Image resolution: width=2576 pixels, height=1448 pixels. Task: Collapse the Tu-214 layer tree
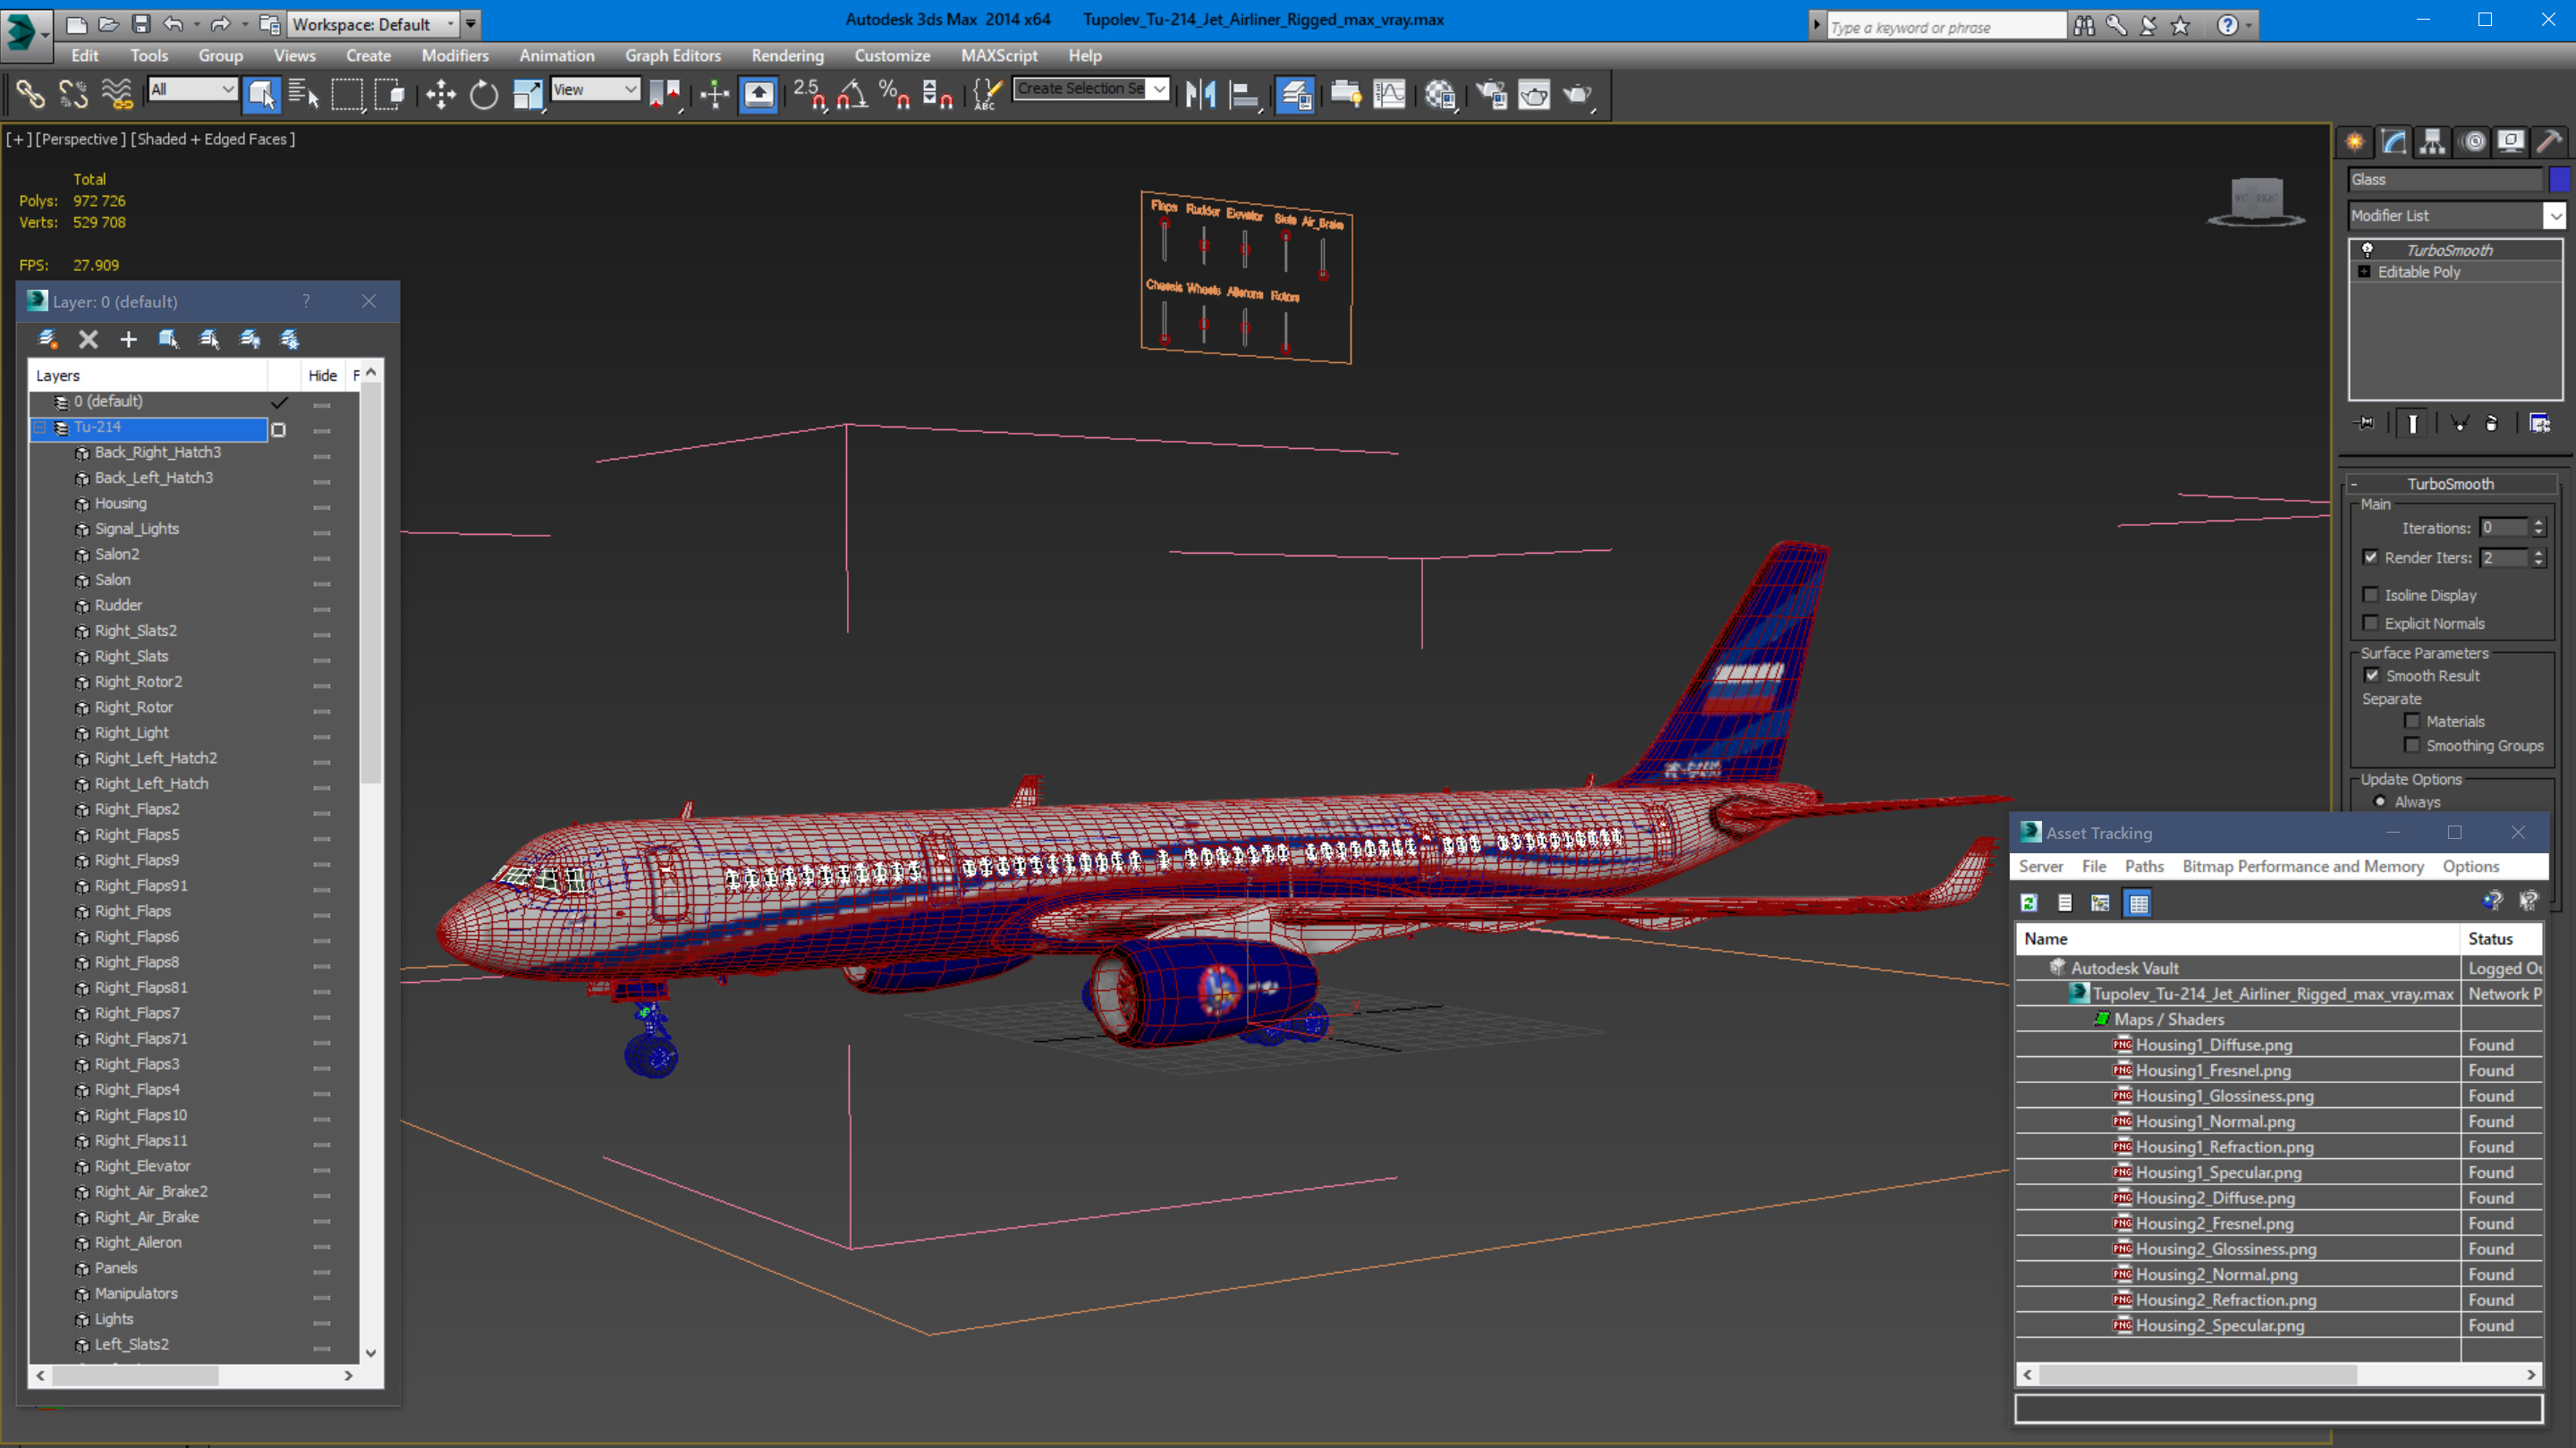click(x=41, y=427)
